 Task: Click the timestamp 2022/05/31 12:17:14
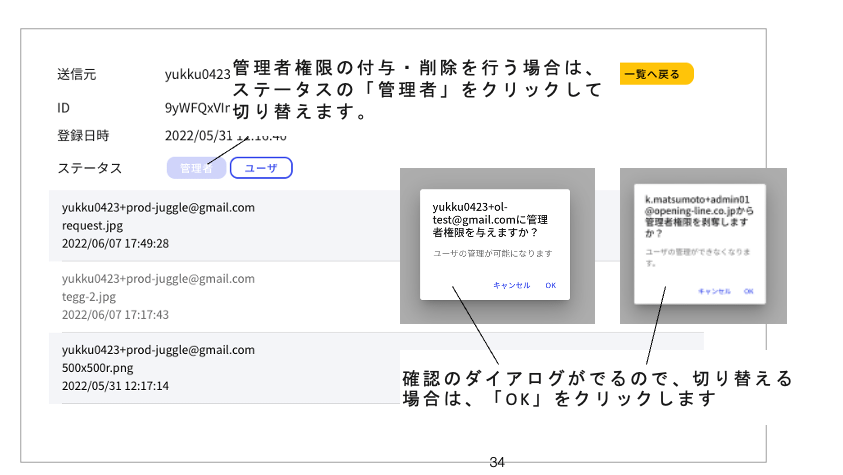click(x=115, y=385)
